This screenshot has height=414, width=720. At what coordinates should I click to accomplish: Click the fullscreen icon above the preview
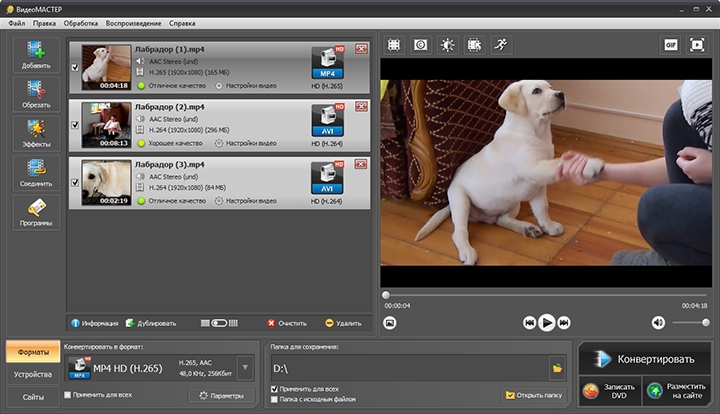(x=697, y=45)
